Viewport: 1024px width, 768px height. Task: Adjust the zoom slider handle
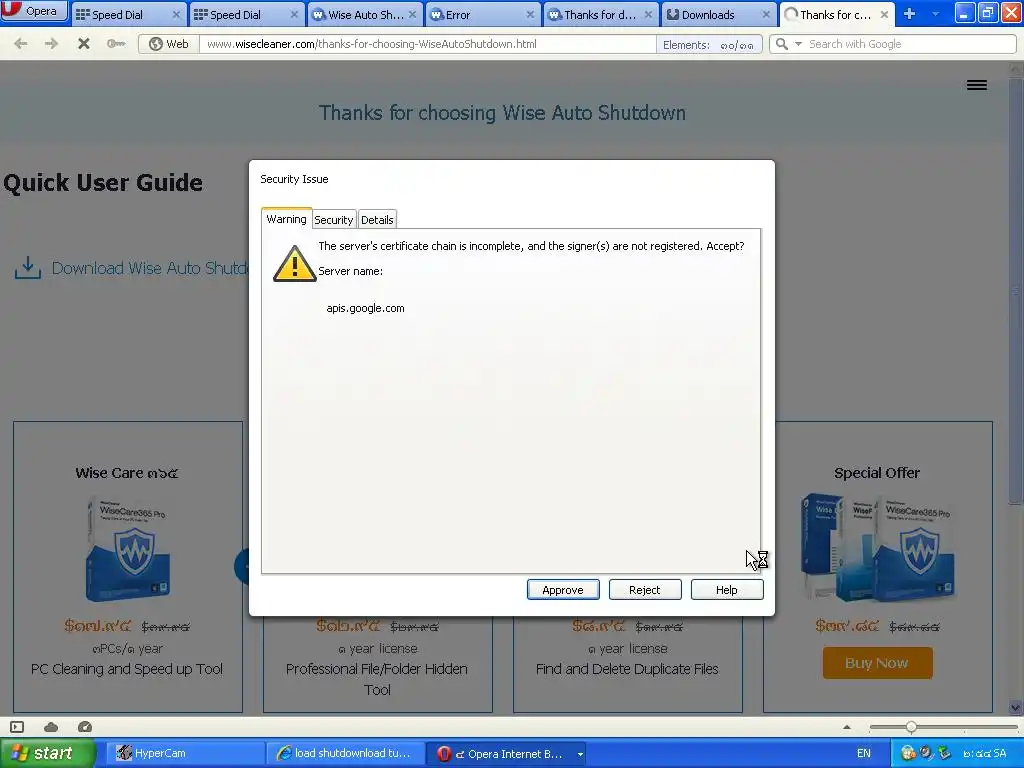[911, 727]
